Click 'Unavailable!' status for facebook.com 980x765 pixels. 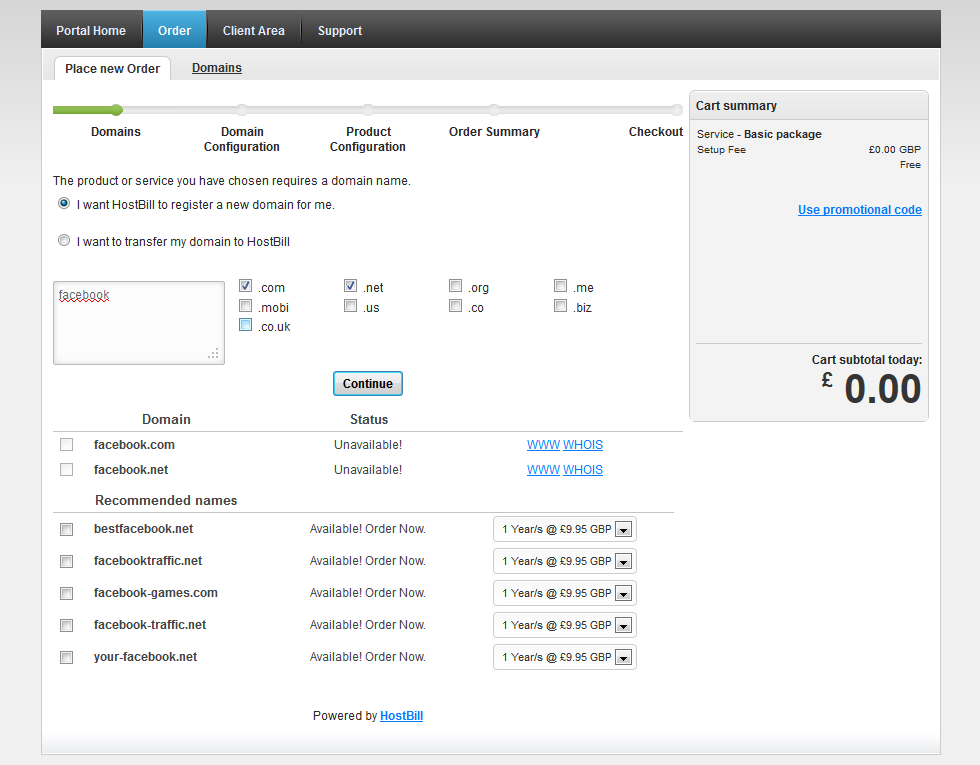(368, 444)
